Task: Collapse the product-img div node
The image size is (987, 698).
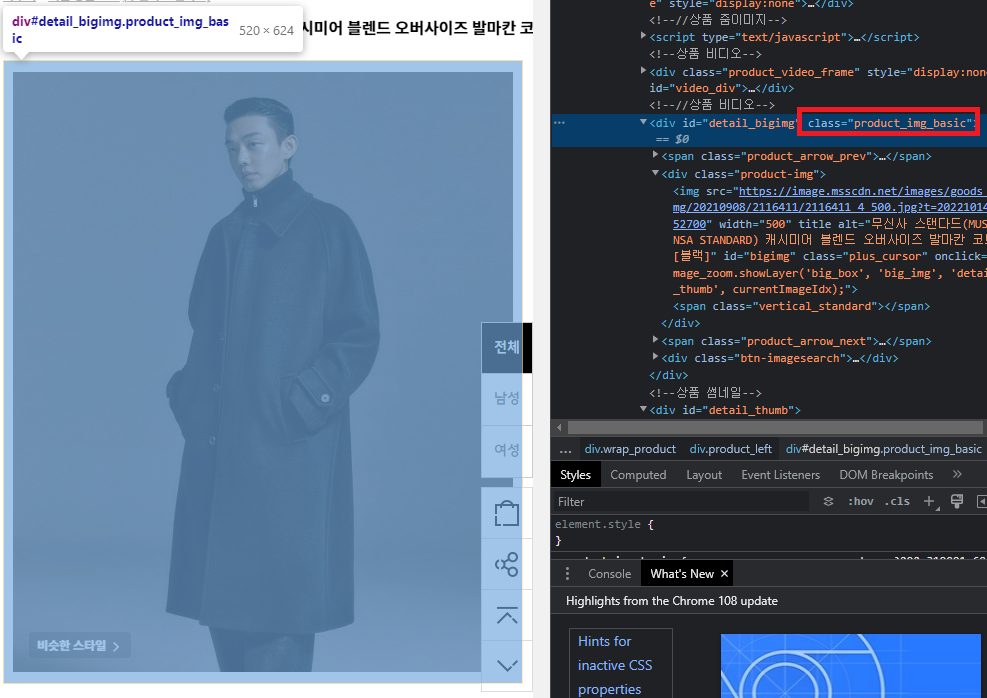Action: point(655,172)
